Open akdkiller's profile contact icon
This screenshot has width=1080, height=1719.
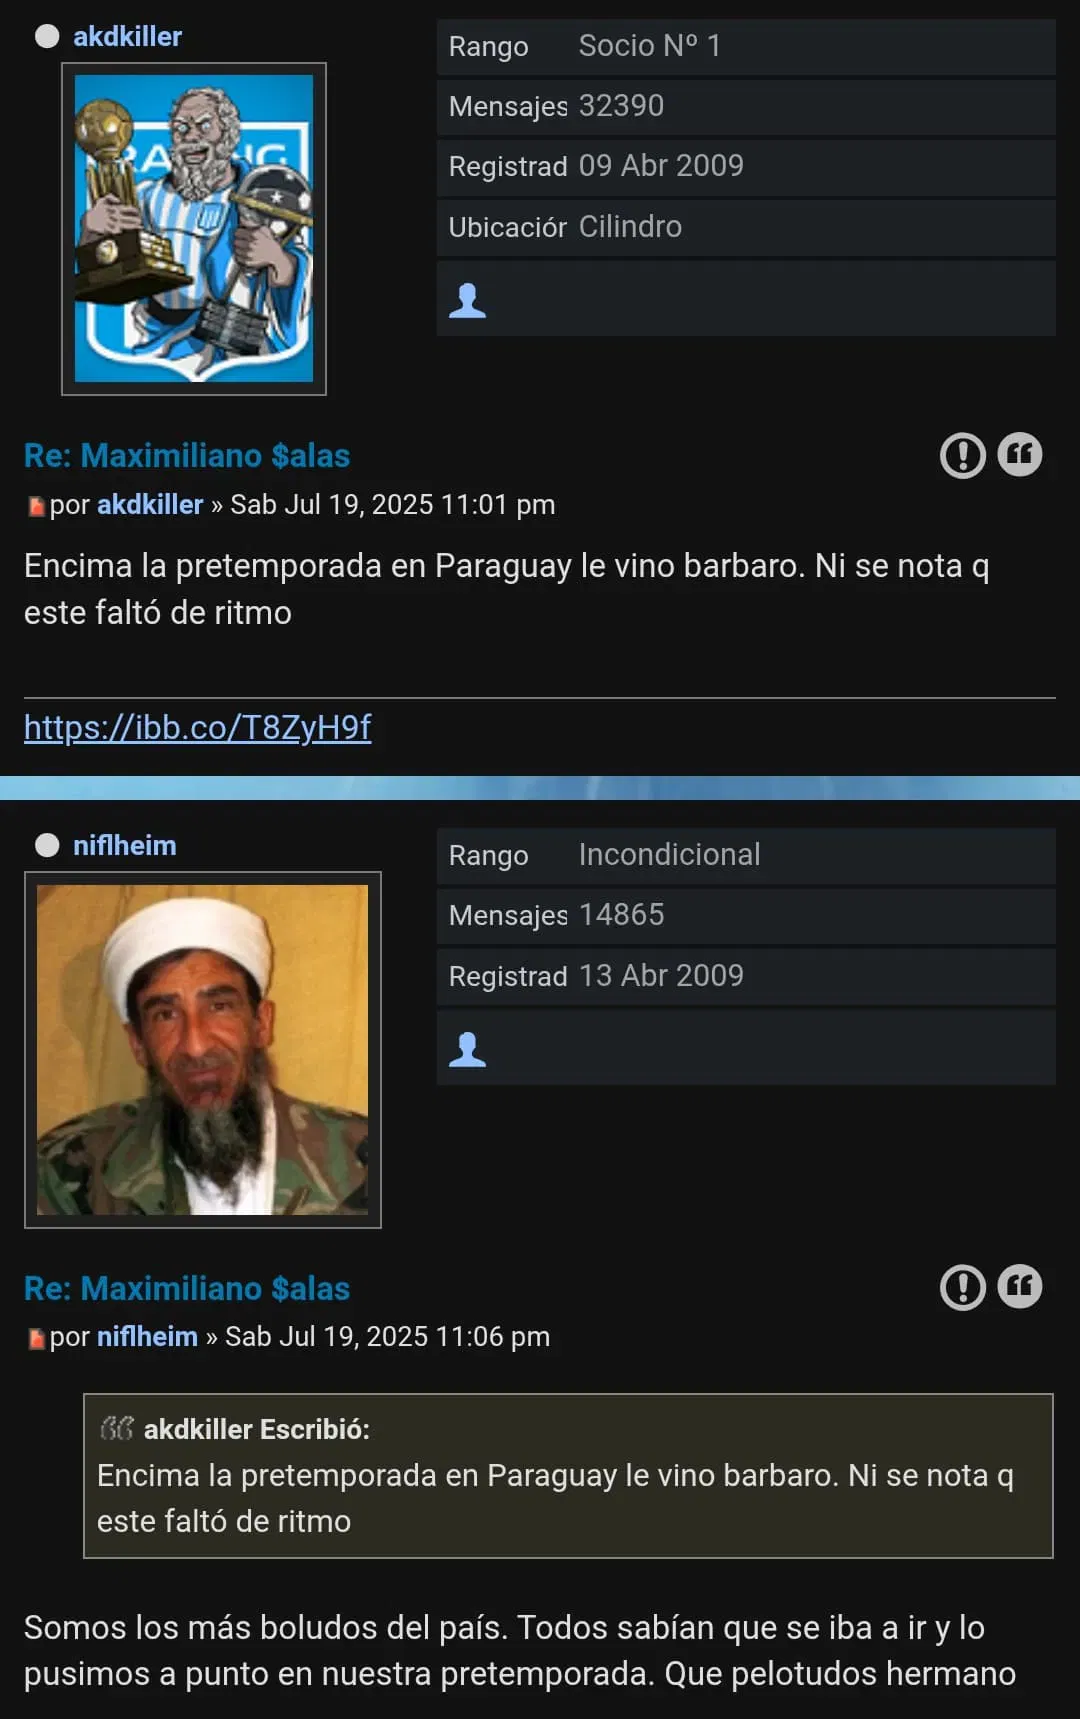(x=467, y=300)
